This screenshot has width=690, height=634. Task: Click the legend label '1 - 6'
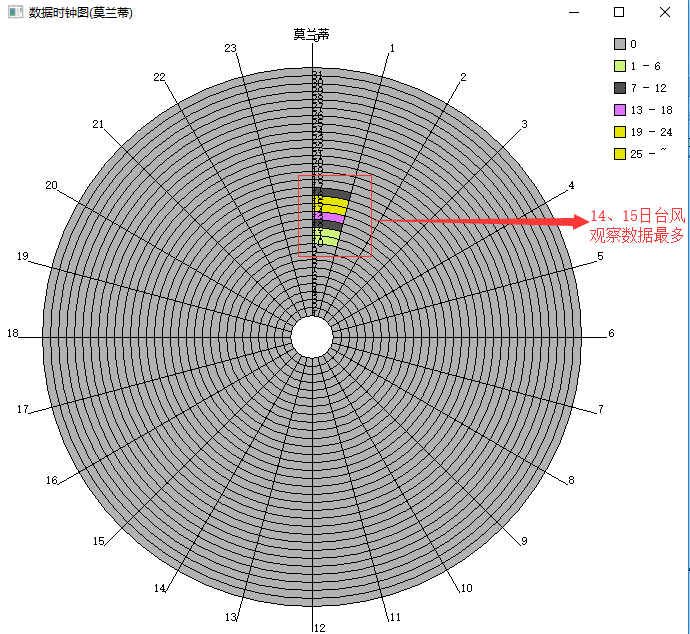coord(645,66)
